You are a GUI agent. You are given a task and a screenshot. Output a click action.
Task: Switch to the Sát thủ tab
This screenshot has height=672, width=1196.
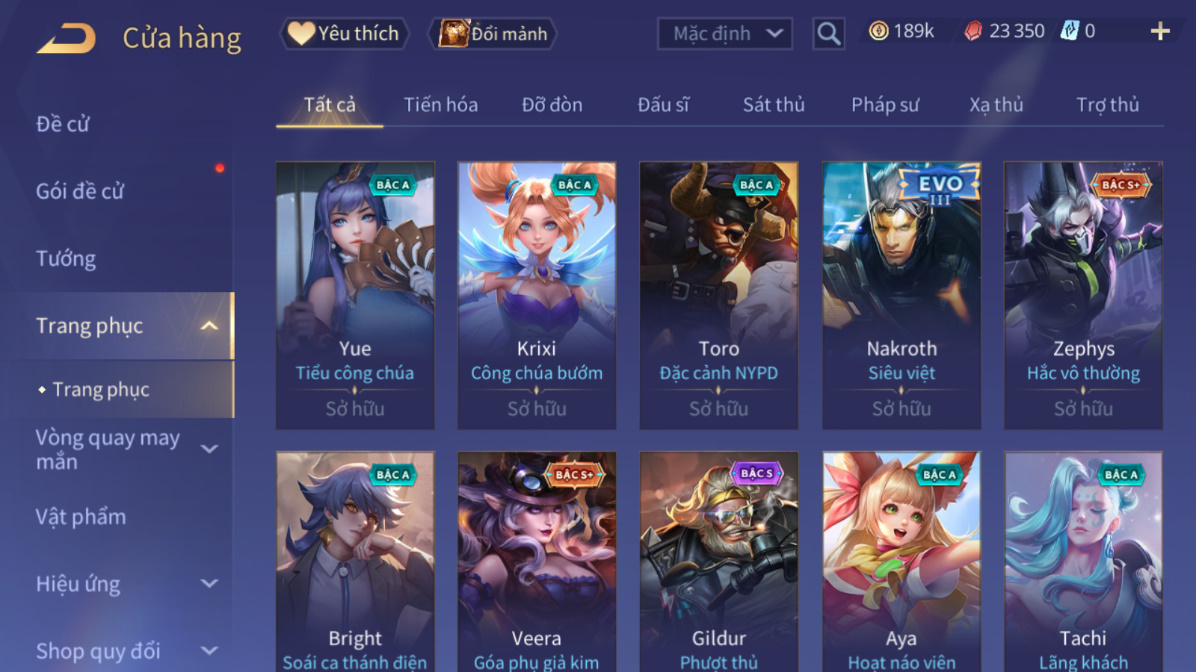pos(773,104)
